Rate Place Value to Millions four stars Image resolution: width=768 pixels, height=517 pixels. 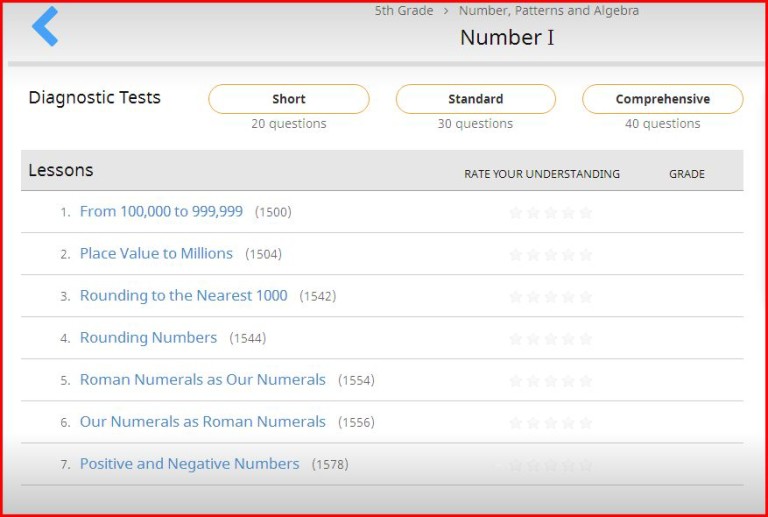(x=568, y=255)
